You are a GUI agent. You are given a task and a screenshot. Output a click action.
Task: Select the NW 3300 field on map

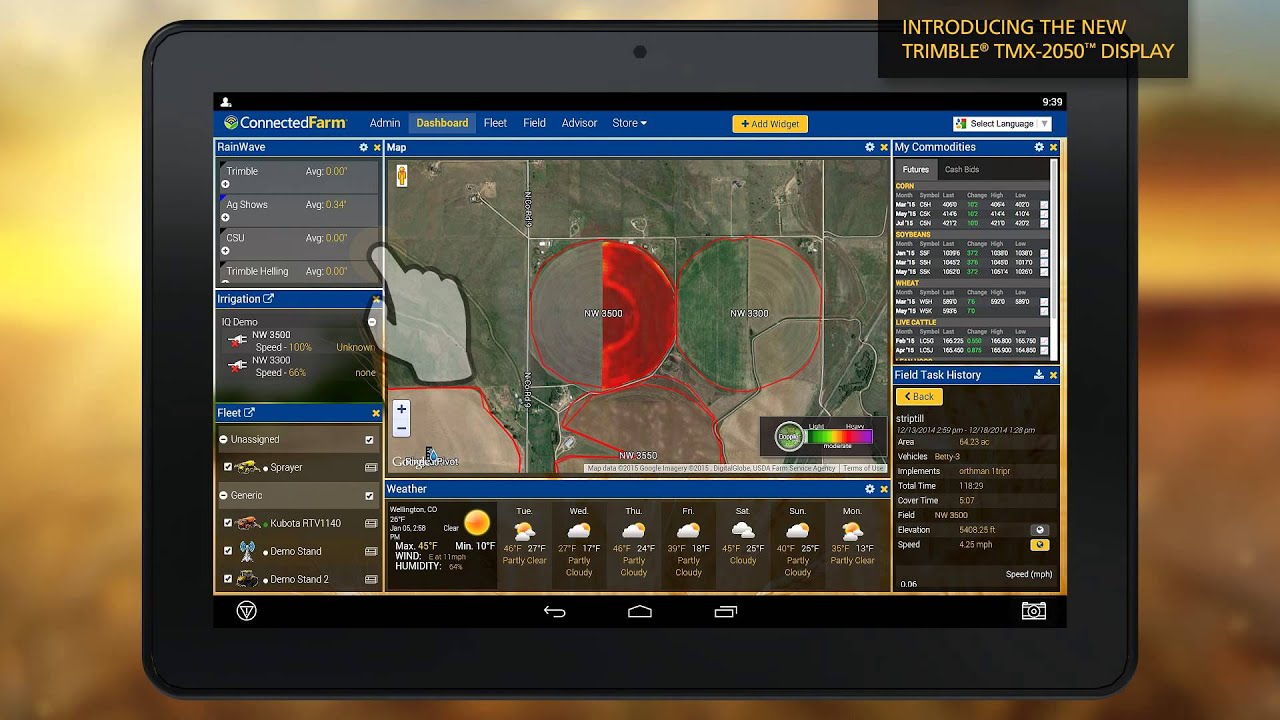tap(749, 313)
